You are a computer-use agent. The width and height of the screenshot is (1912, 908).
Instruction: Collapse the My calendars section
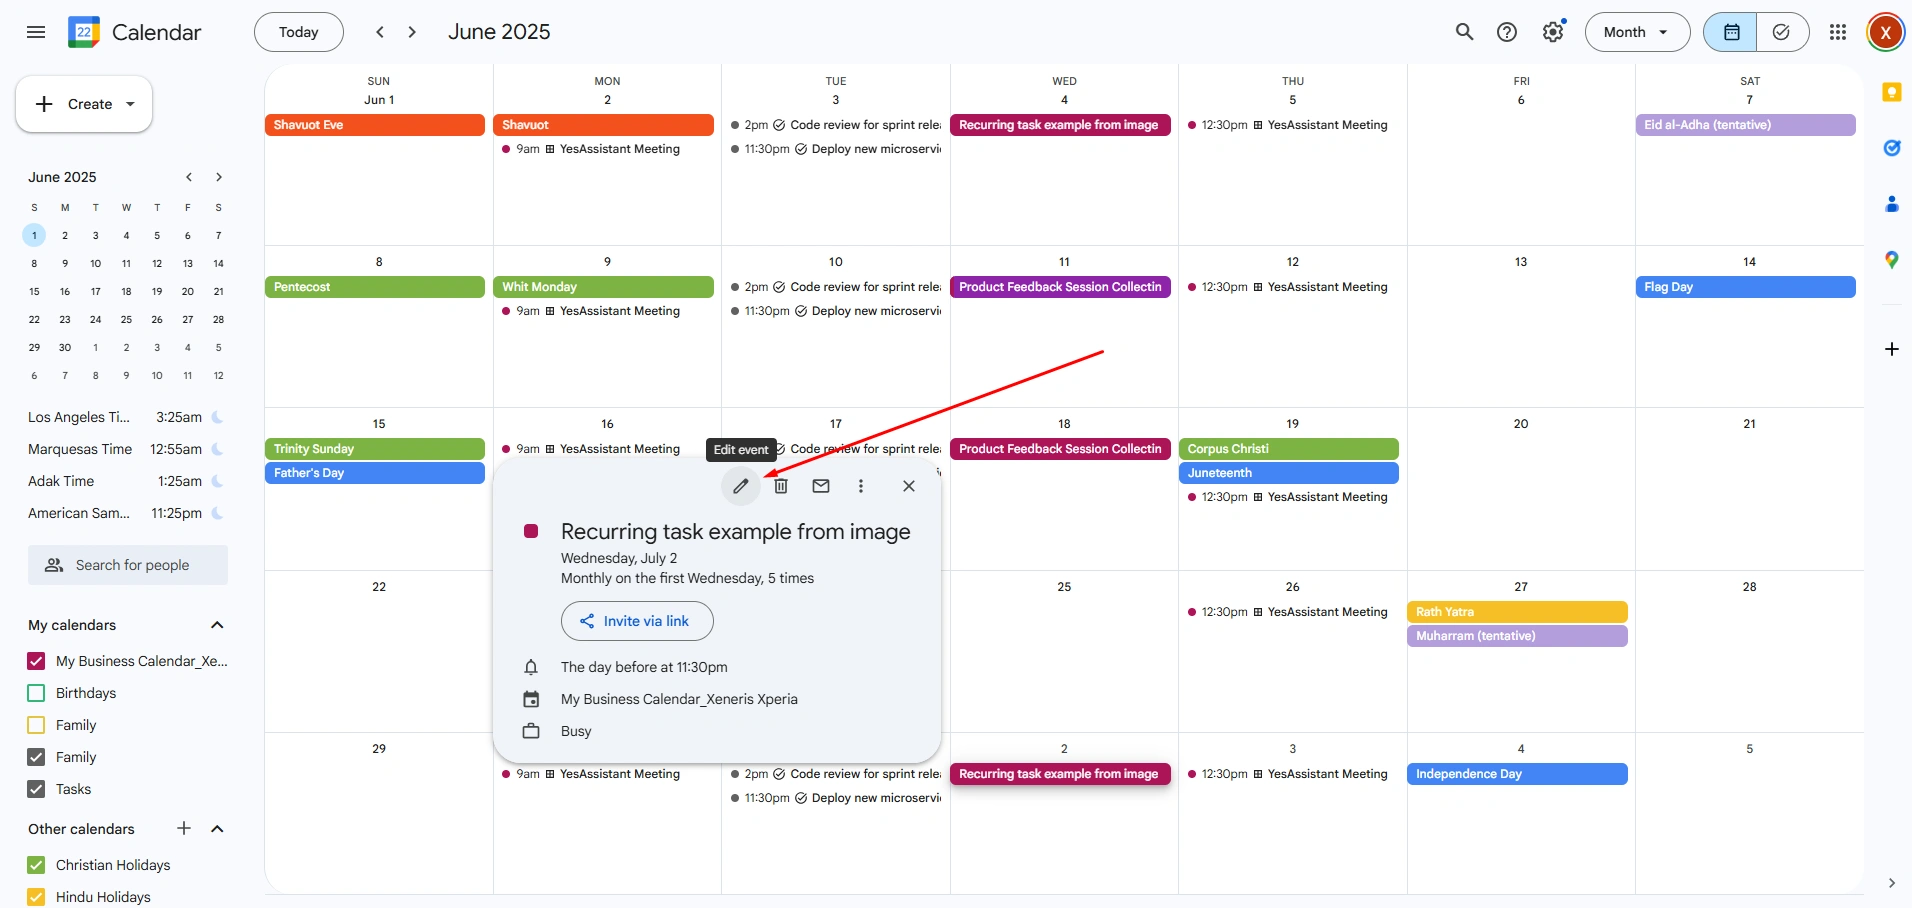click(217, 625)
